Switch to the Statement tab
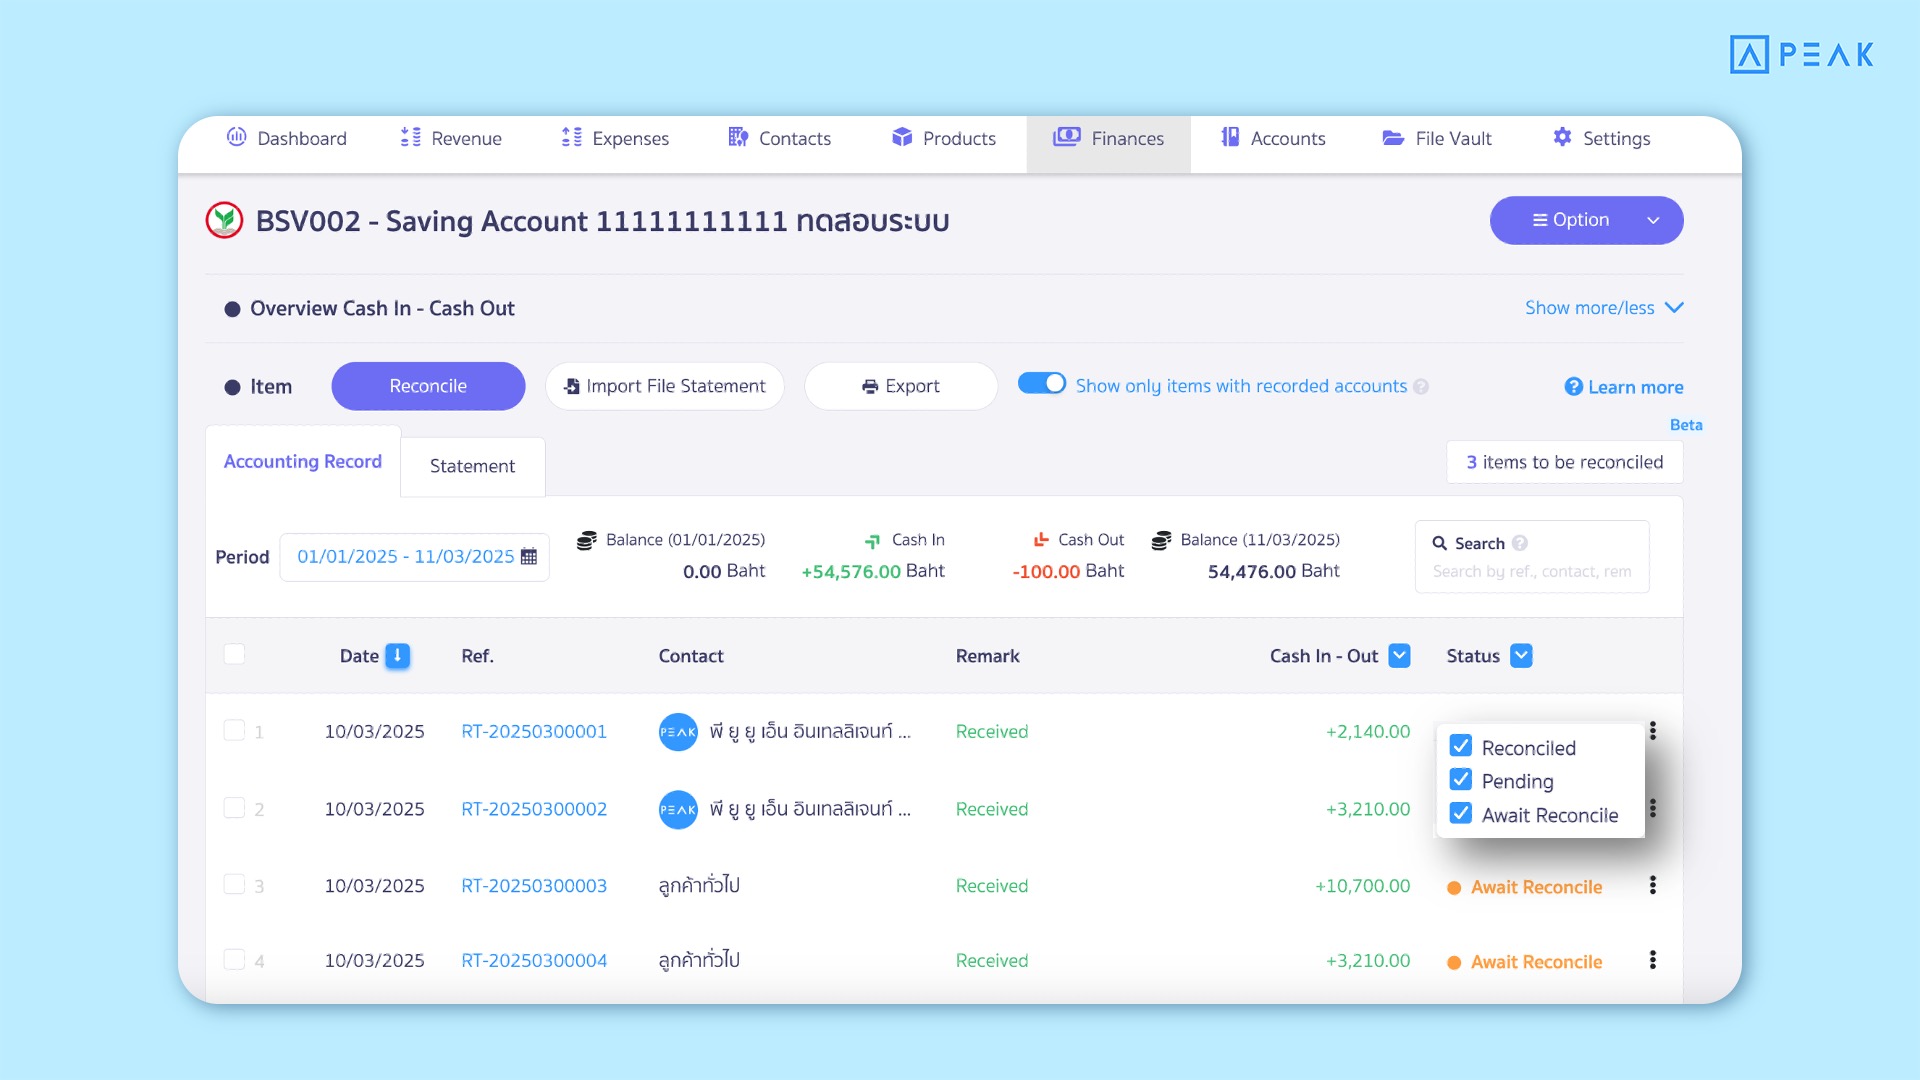 [472, 466]
